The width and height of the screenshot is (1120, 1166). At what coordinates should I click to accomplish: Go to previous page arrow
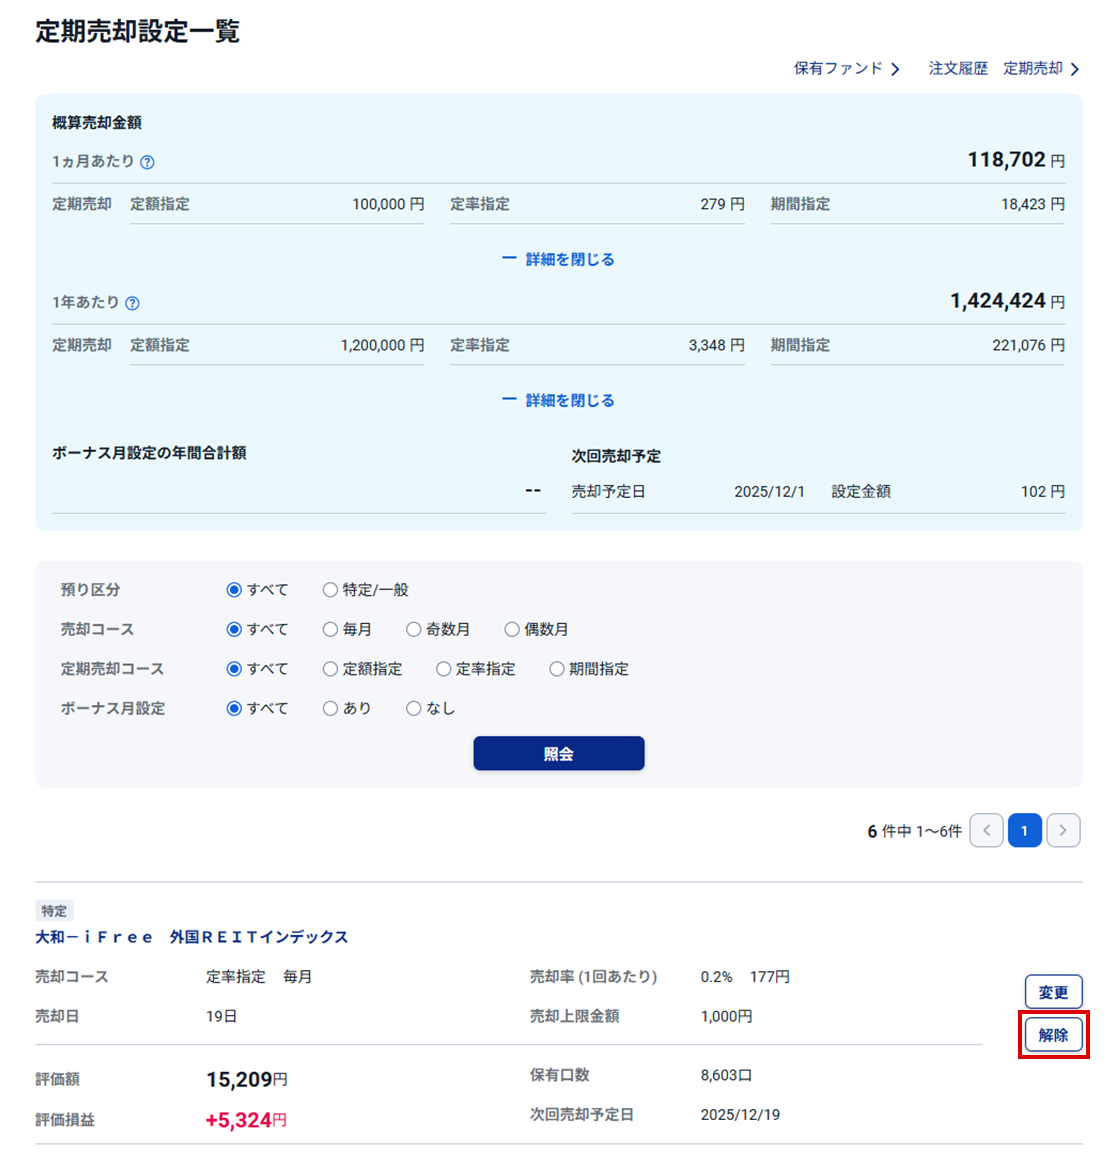pyautogui.click(x=986, y=831)
